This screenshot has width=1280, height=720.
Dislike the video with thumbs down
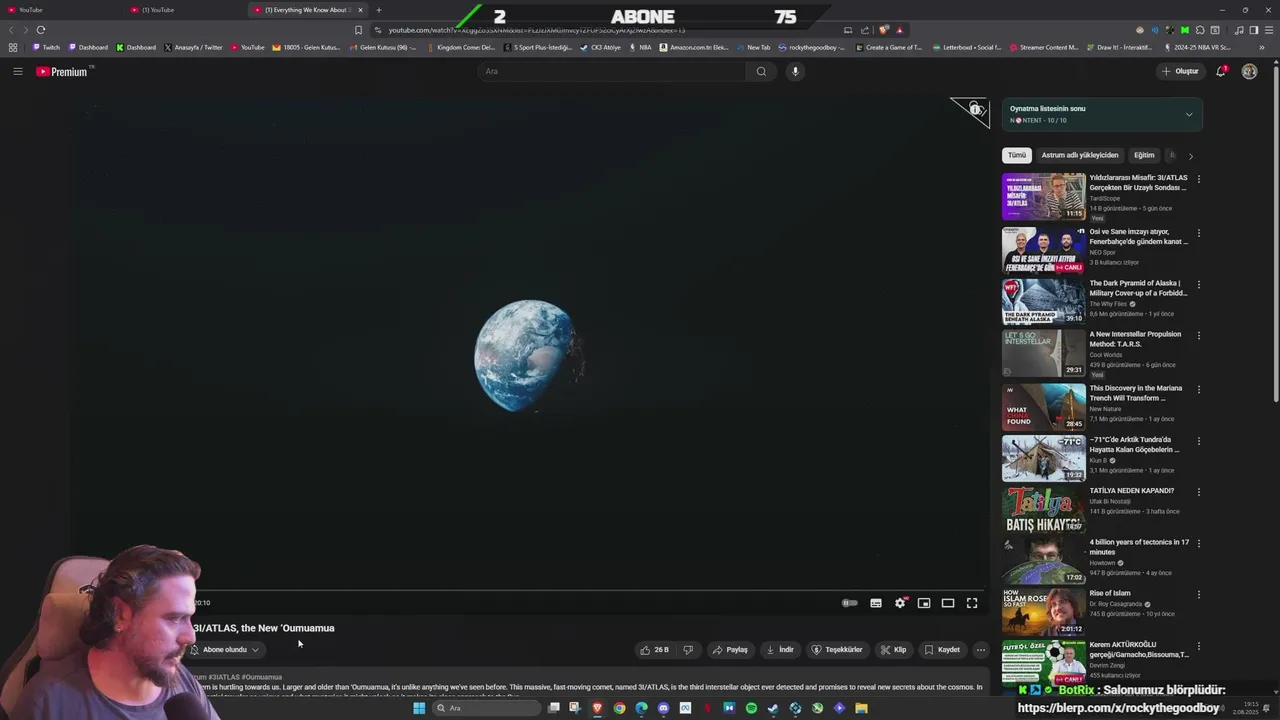pyautogui.click(x=688, y=650)
